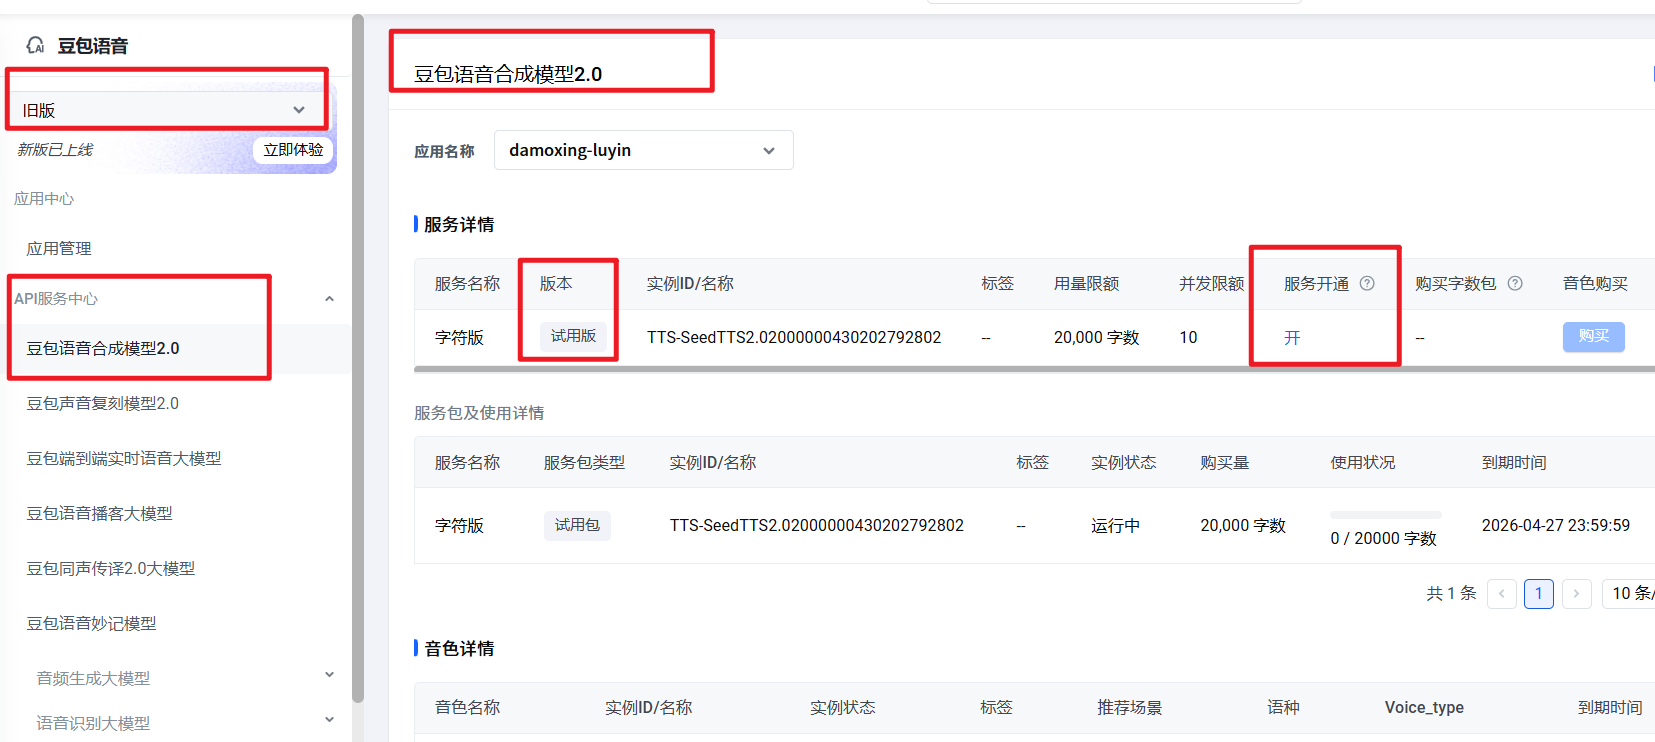The image size is (1655, 742).
Task: Click help icon beside 服务开通 column
Action: (1367, 283)
